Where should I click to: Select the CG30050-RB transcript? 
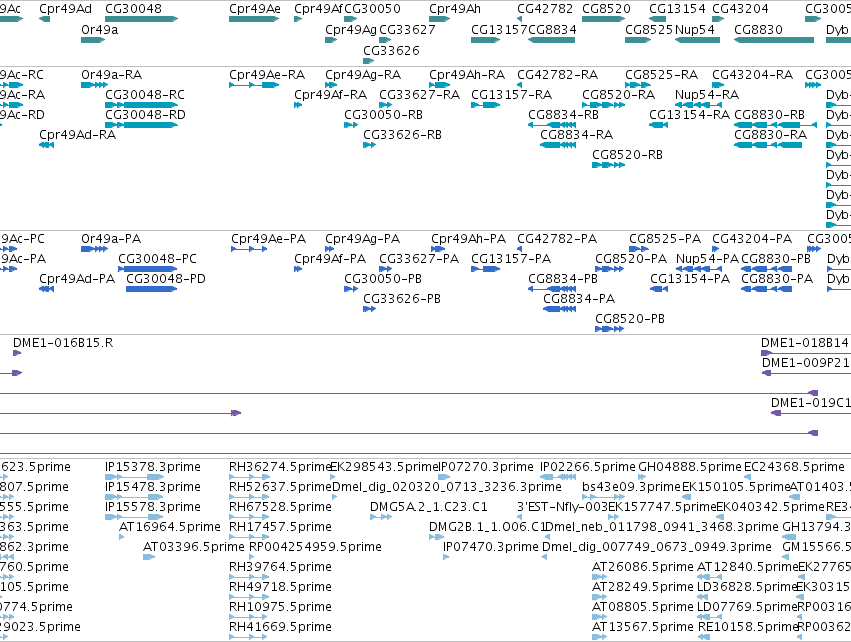383,115
